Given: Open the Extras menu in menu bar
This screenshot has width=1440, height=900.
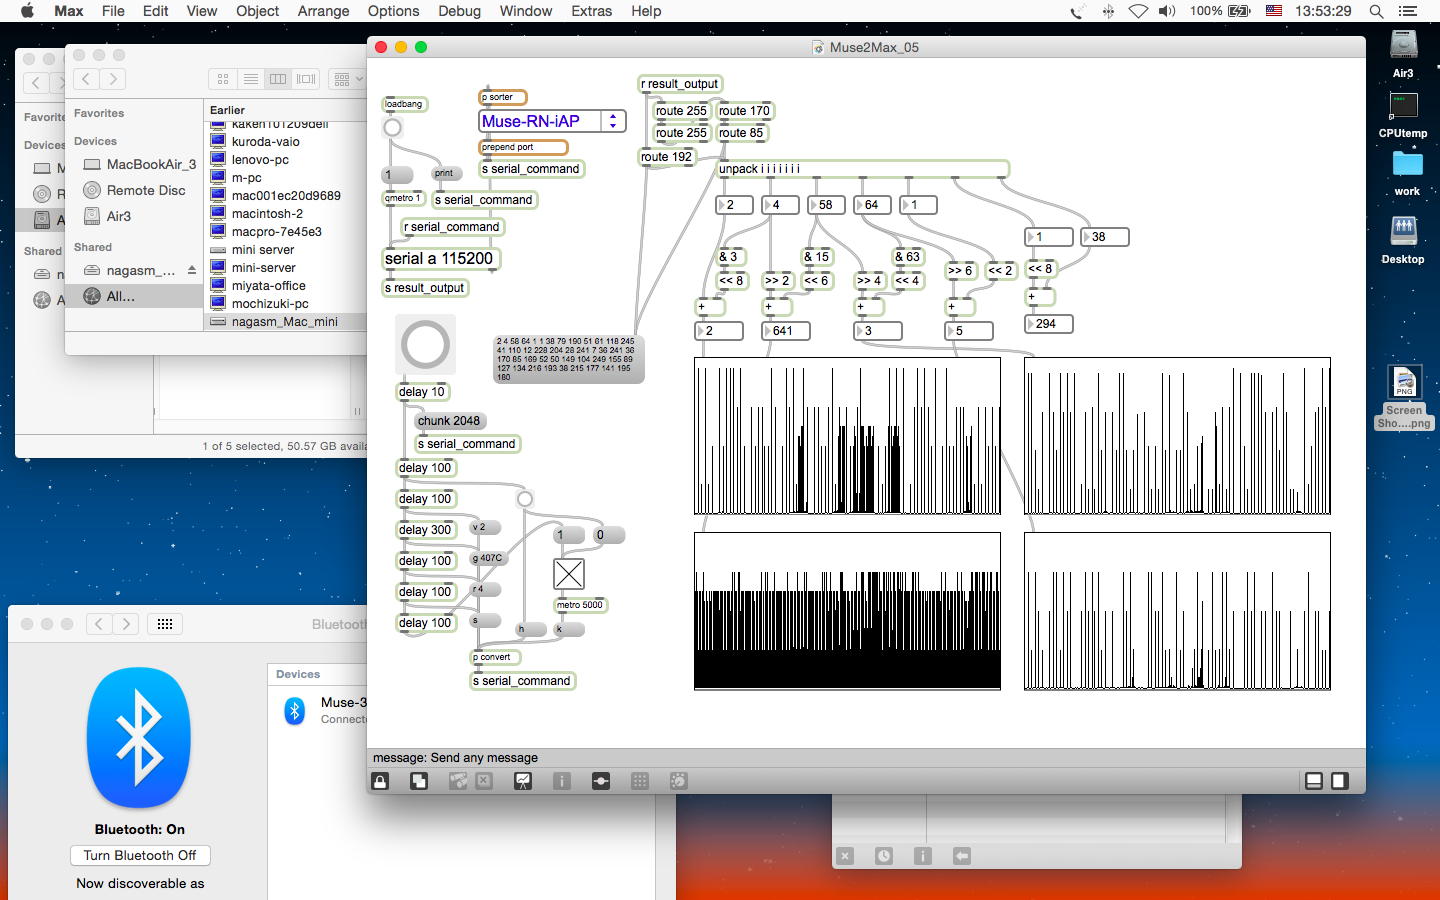Looking at the screenshot, I should pyautogui.click(x=591, y=11).
